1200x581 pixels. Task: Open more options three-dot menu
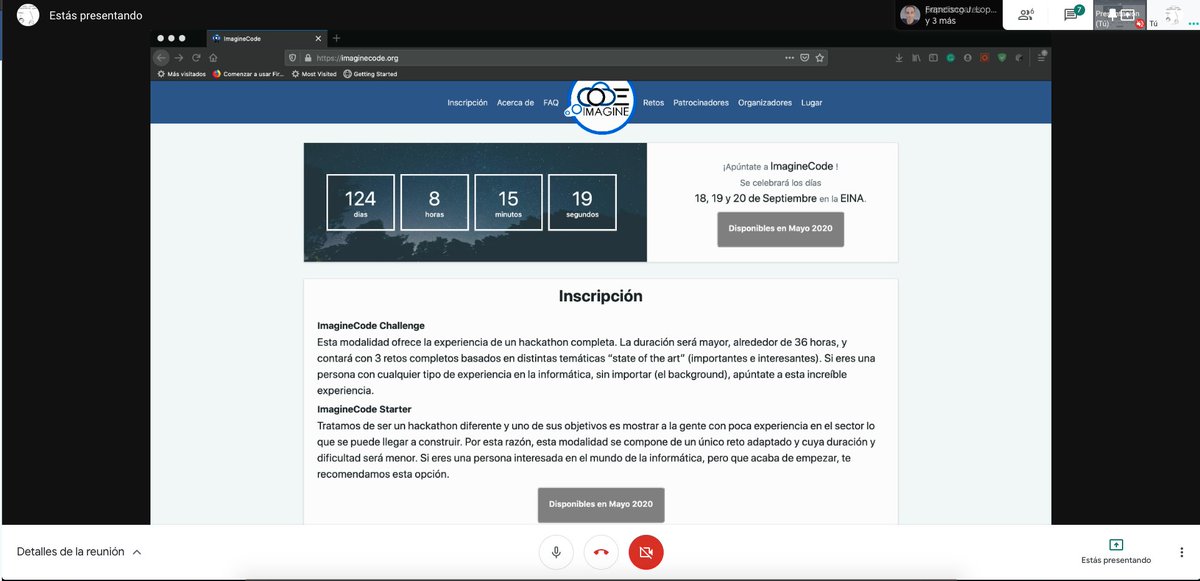click(1181, 552)
